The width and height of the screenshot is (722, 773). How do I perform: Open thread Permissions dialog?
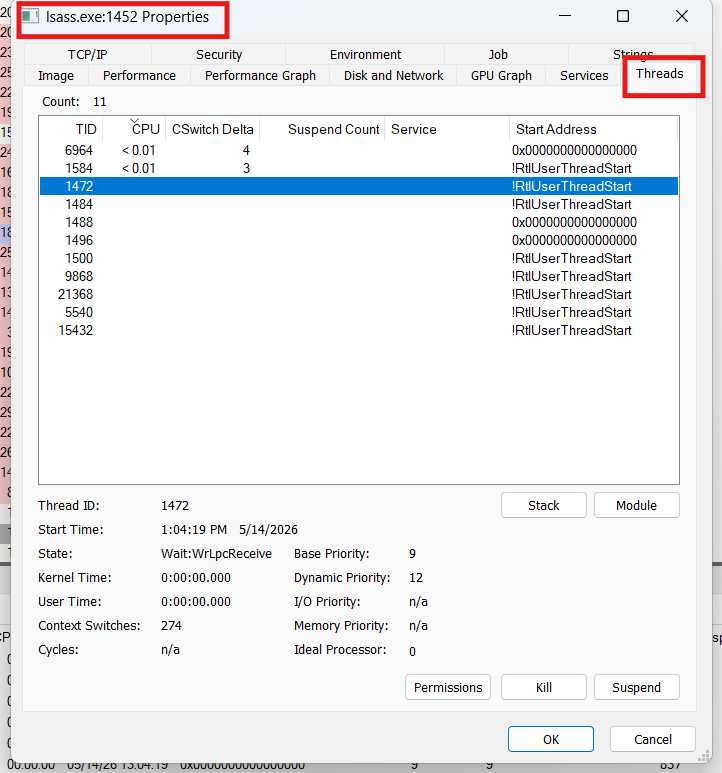(x=447, y=687)
